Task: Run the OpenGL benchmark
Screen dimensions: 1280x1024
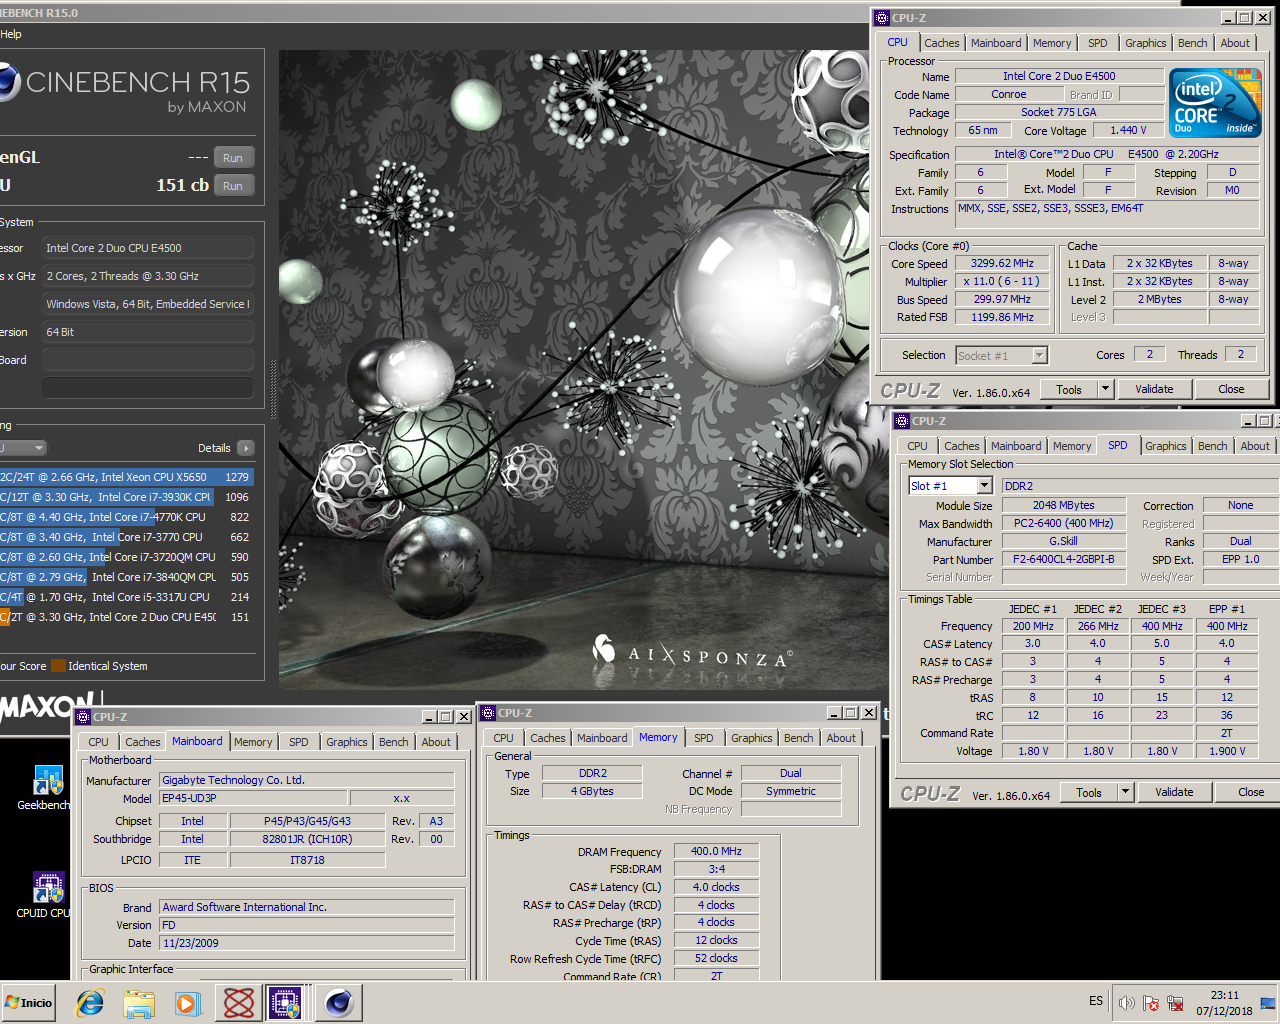Action: point(233,158)
